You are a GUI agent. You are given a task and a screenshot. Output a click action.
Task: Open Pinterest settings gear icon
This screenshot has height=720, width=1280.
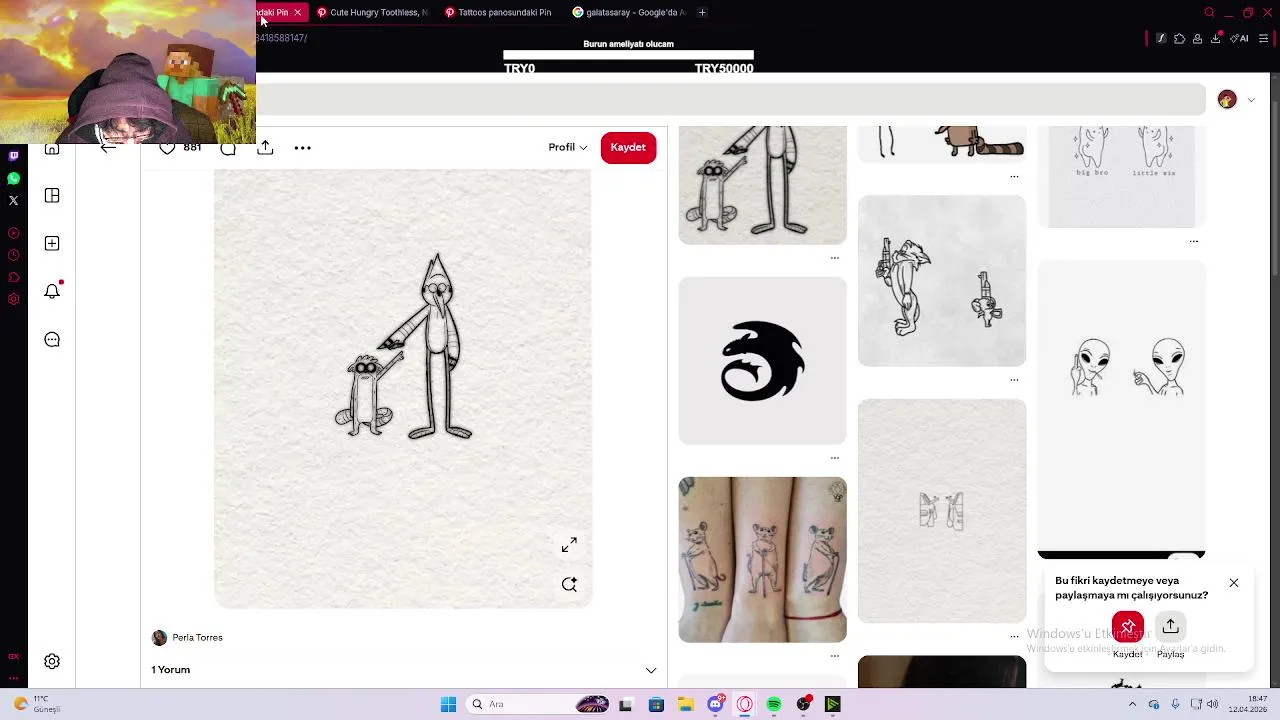[x=52, y=661]
